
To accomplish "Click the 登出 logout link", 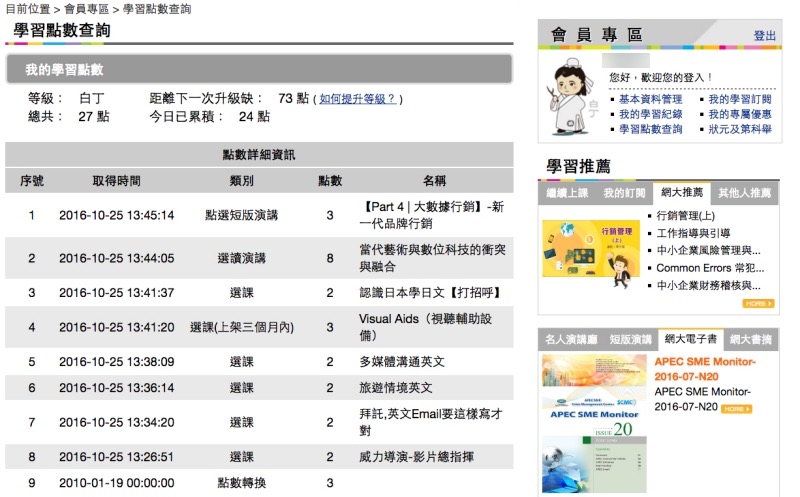I will 764,35.
